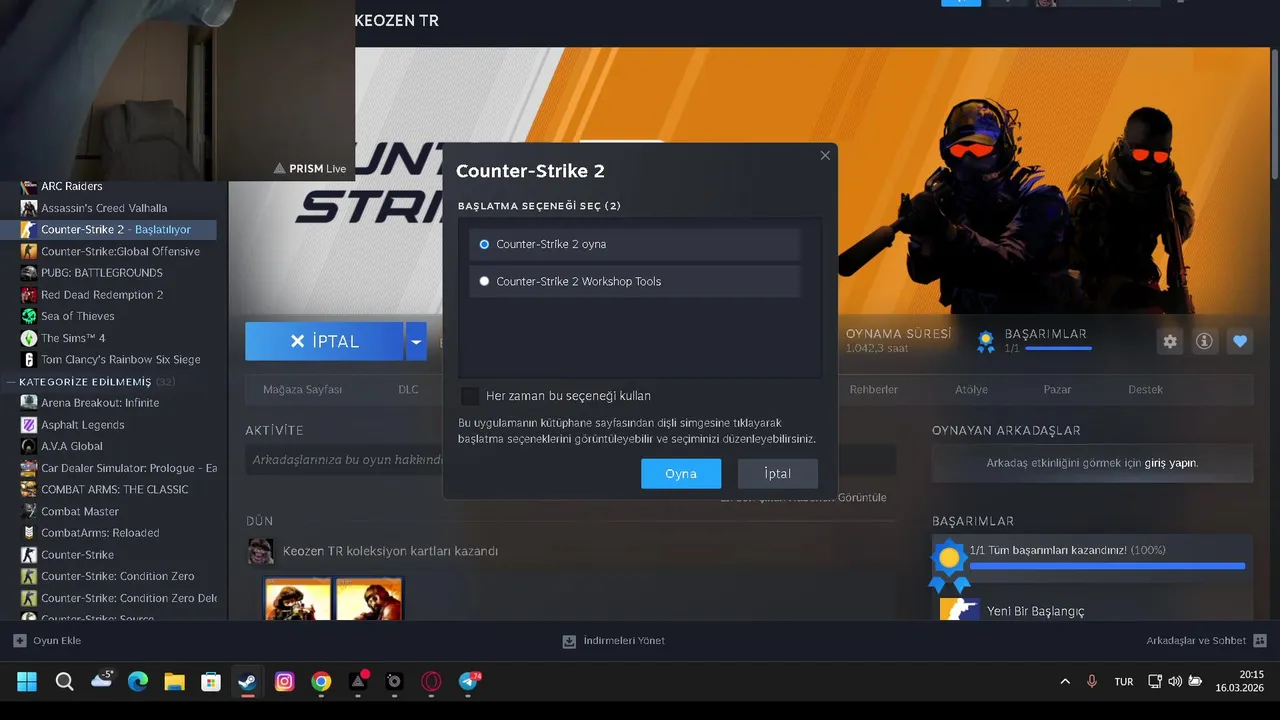Click the Oyna button in the dialog

[x=681, y=474]
